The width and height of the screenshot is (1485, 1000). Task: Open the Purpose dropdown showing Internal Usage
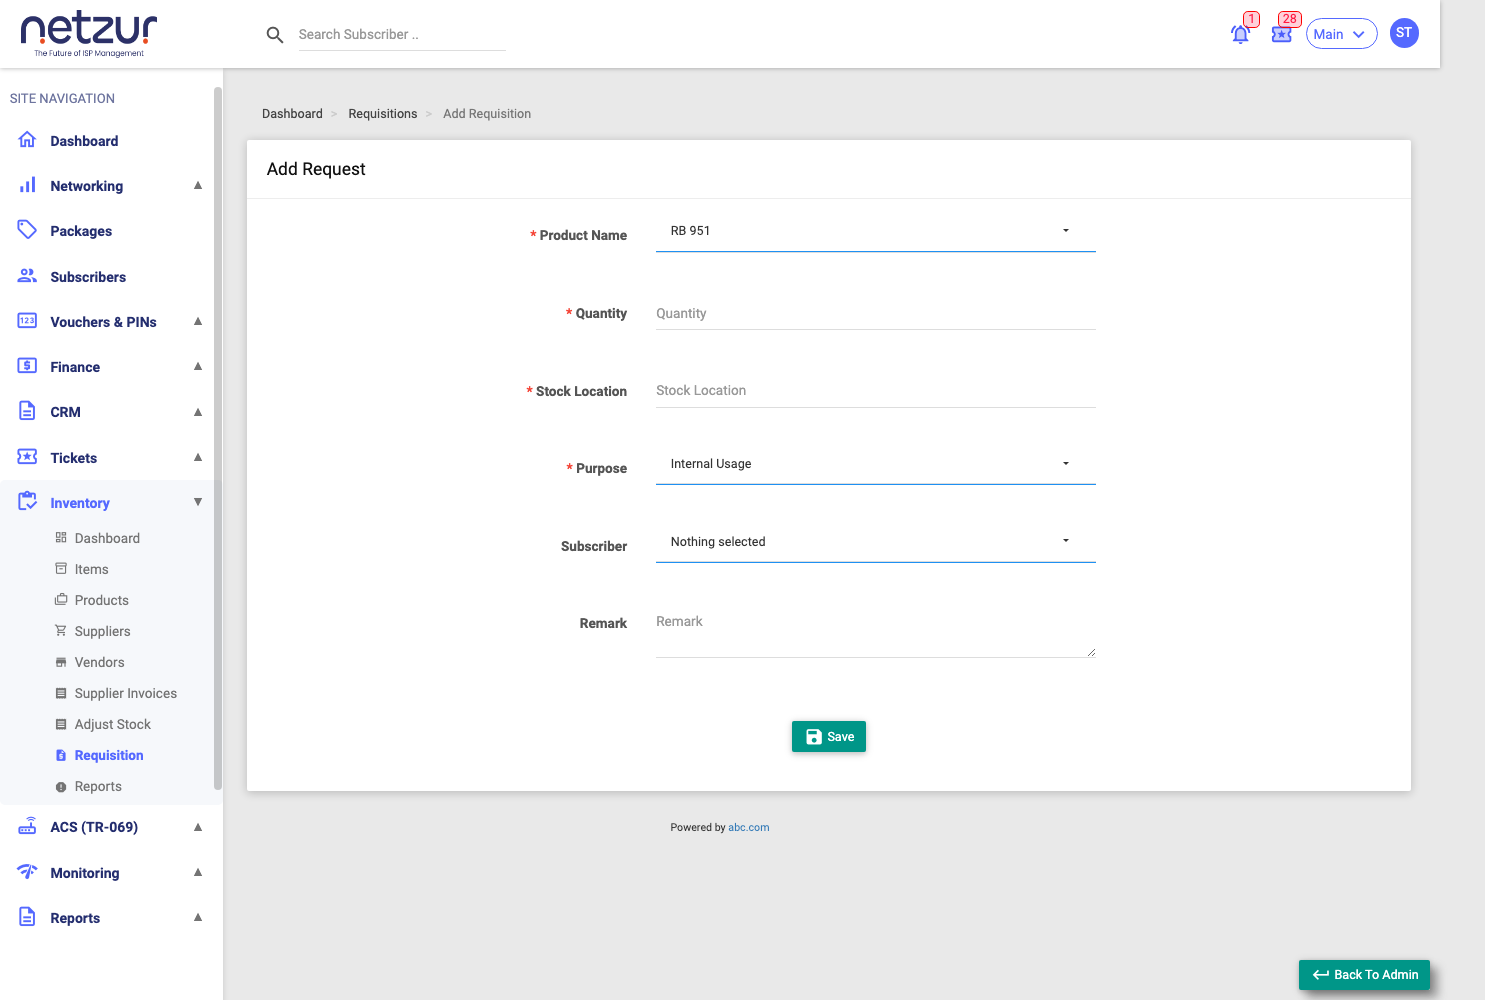point(876,464)
